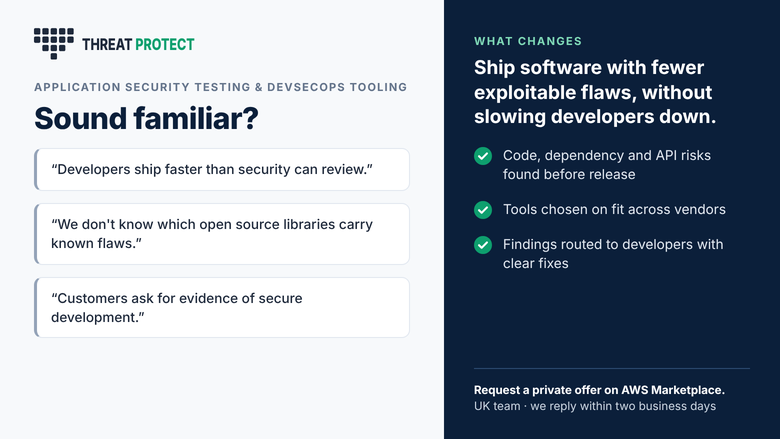Click the checkmark beside Findings routed to developers
Image resolution: width=780 pixels, height=439 pixels.
coord(483,245)
